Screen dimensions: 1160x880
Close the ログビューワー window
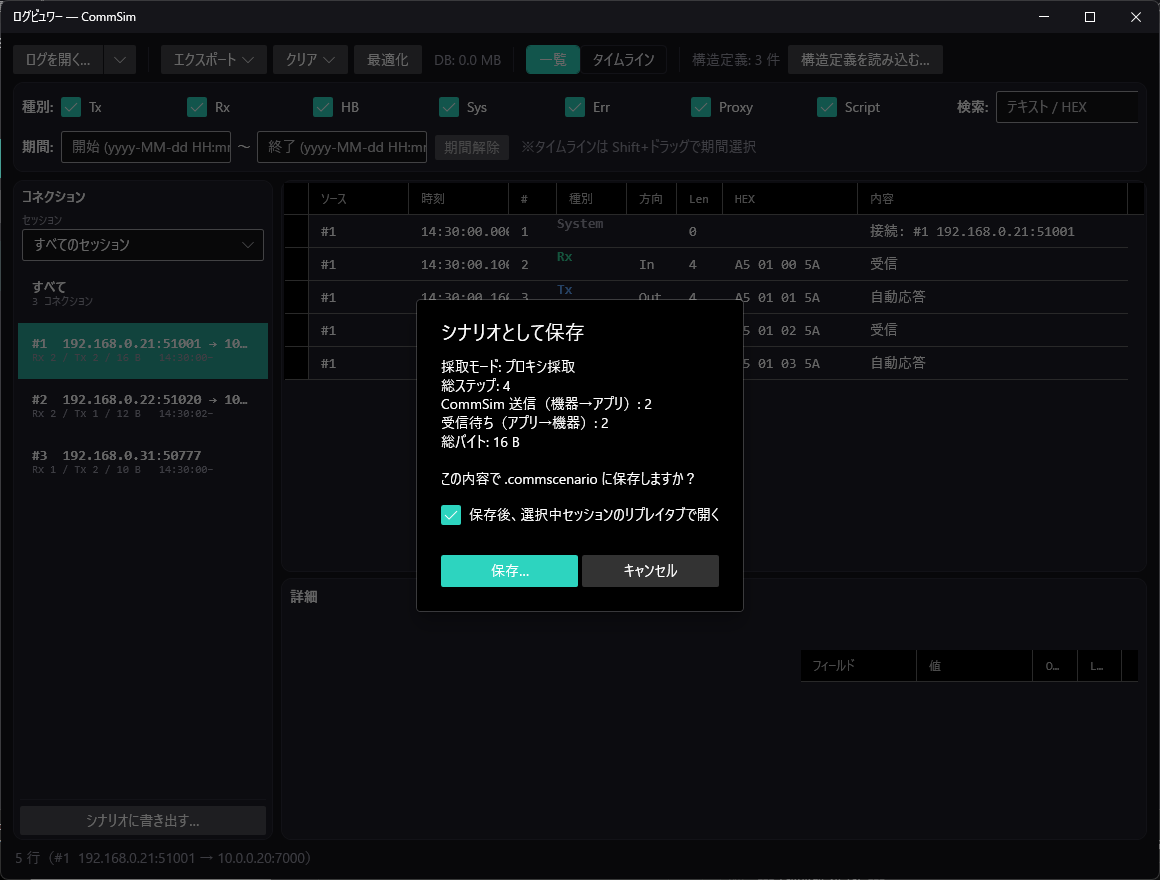point(1136,16)
